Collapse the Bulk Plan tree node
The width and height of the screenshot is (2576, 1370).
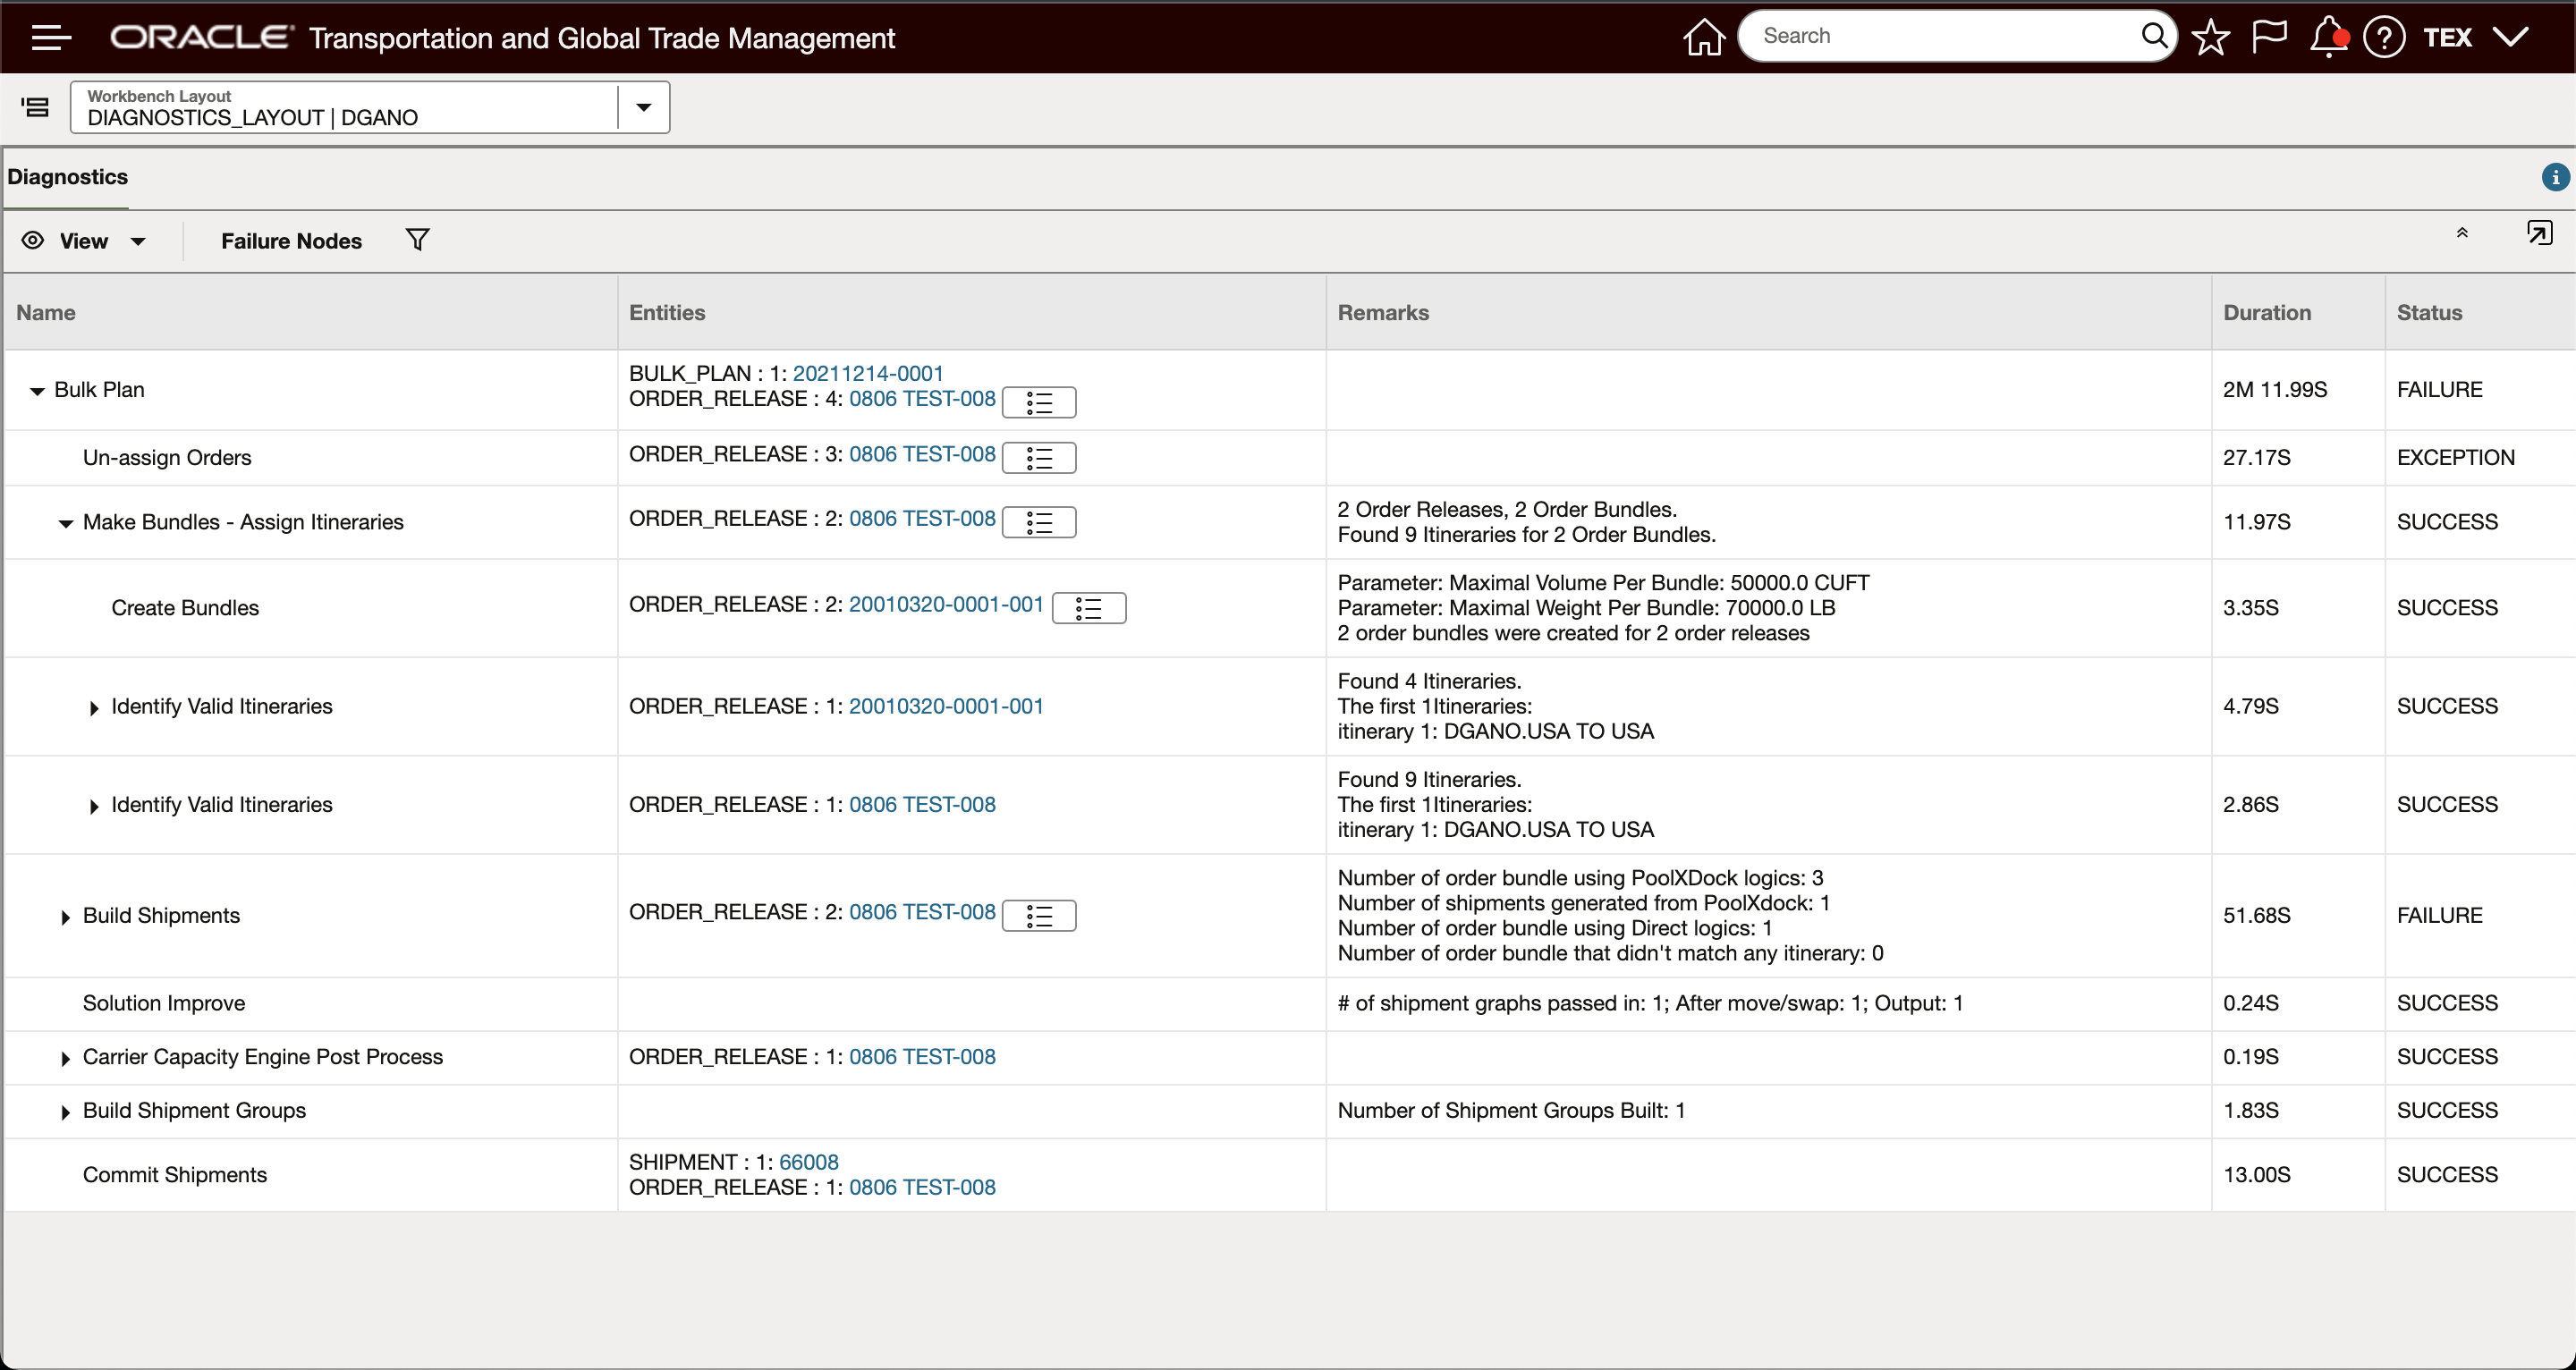pos(37,391)
